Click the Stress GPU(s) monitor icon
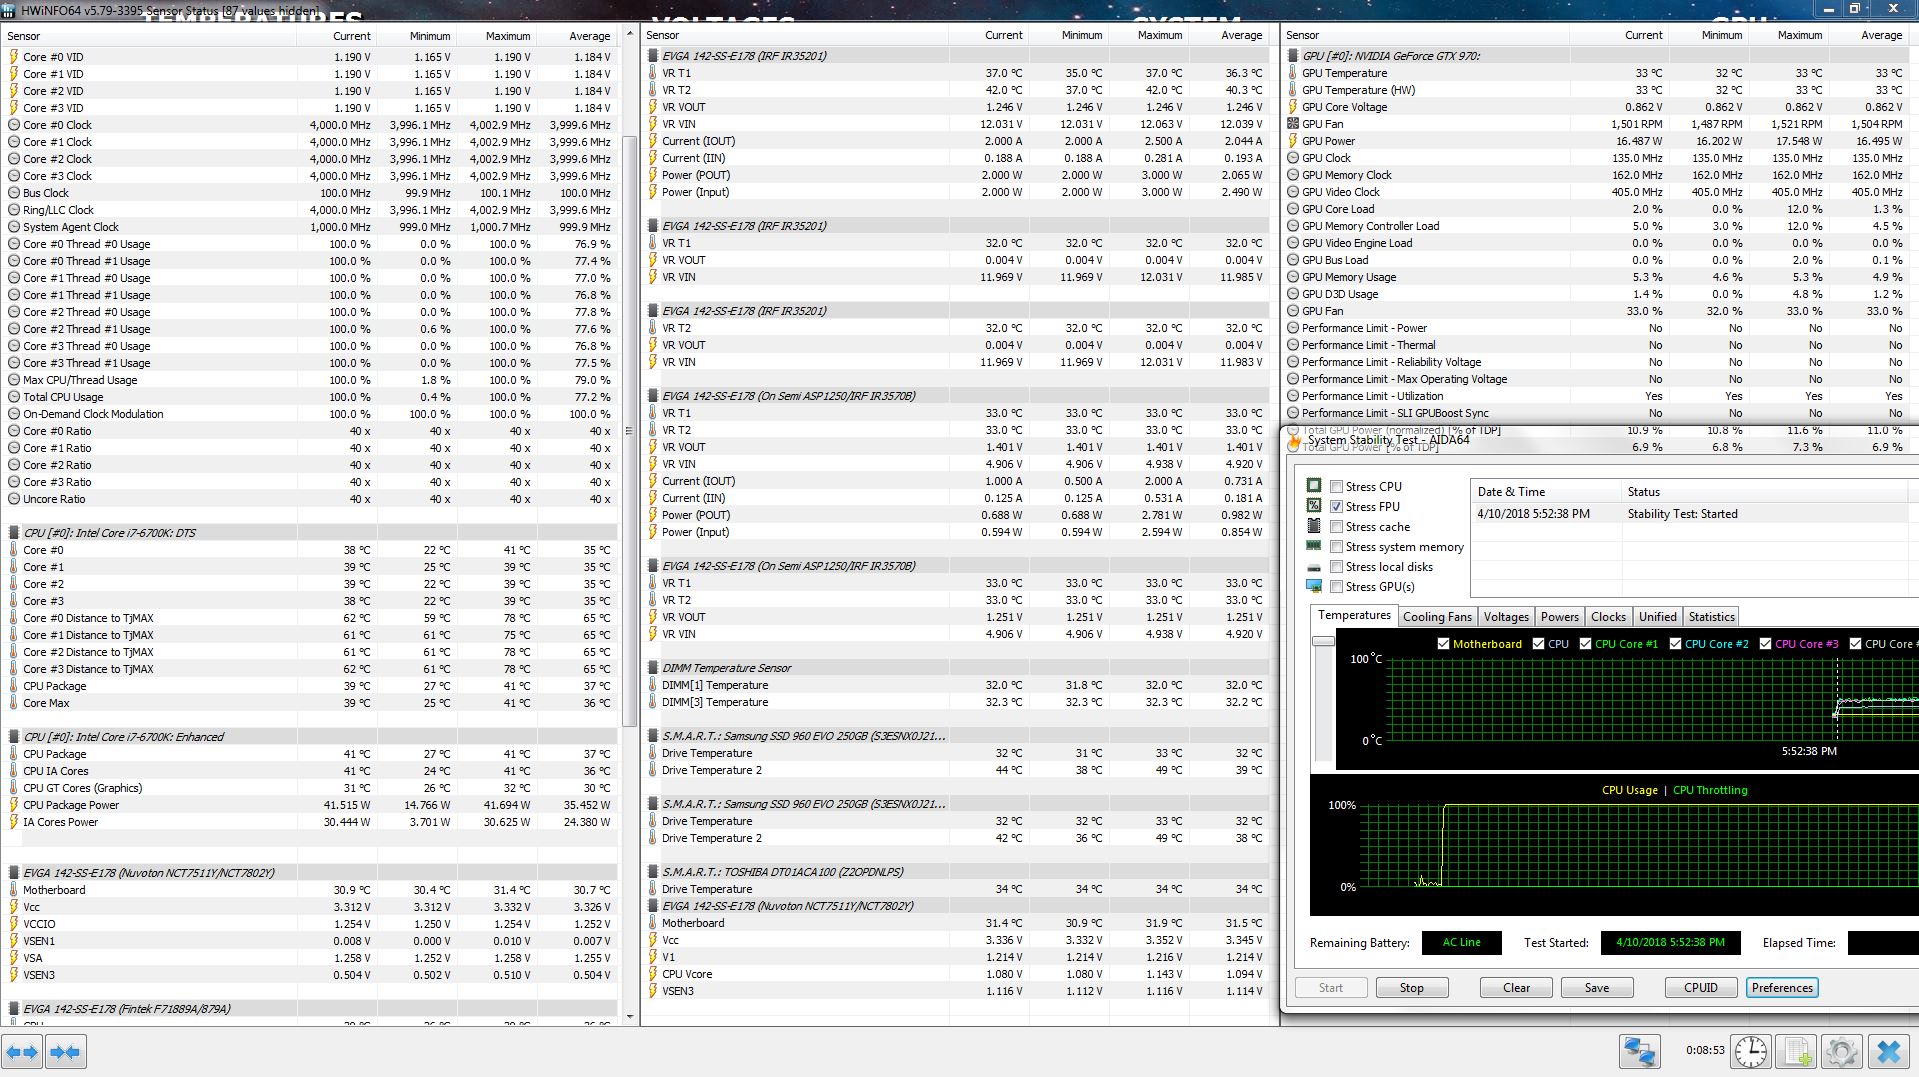The height and width of the screenshot is (1077, 1919). [x=1314, y=586]
